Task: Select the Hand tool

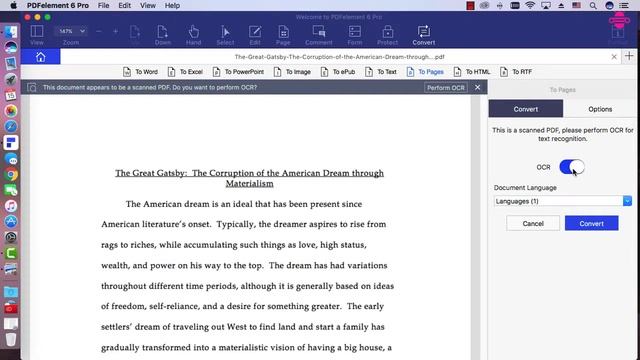Action: (x=193, y=35)
